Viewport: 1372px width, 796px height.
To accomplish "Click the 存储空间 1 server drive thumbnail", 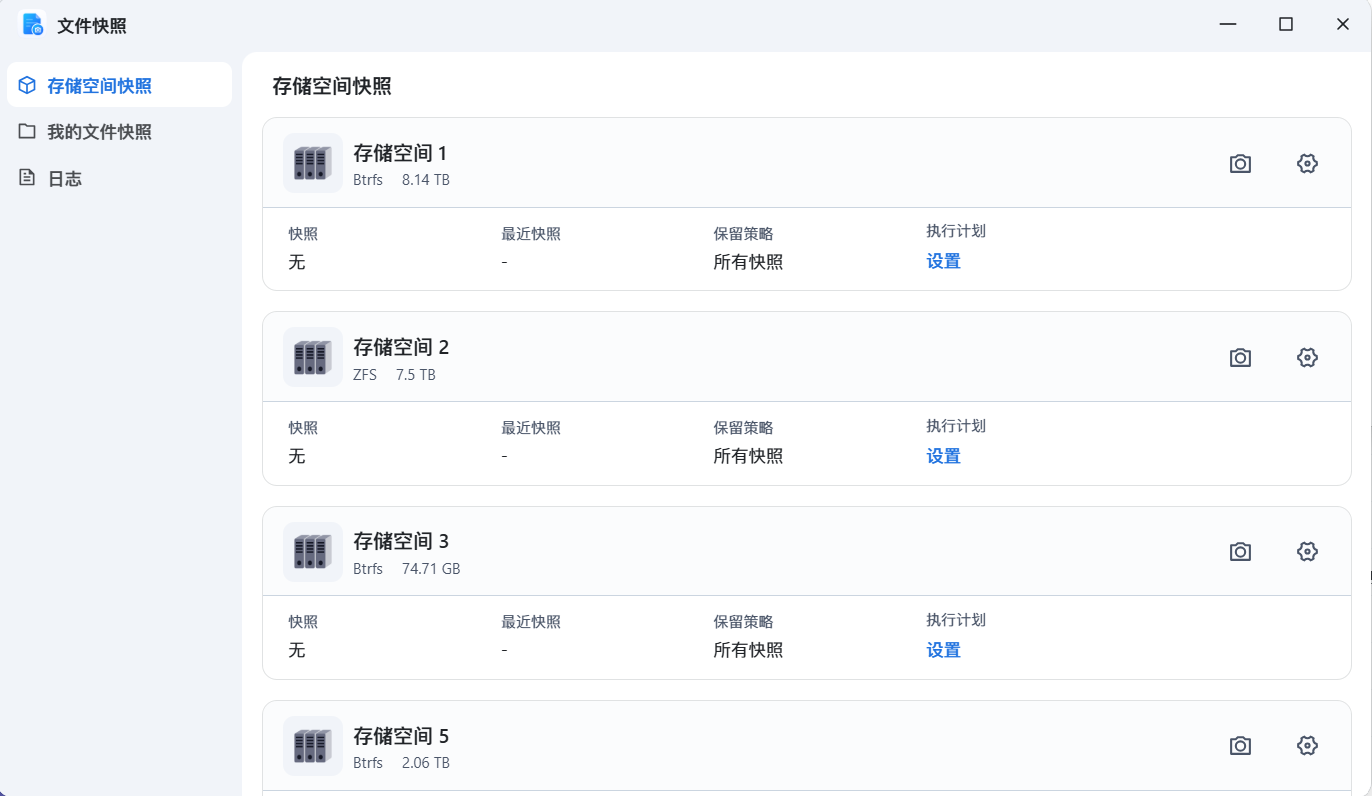I will click(313, 163).
